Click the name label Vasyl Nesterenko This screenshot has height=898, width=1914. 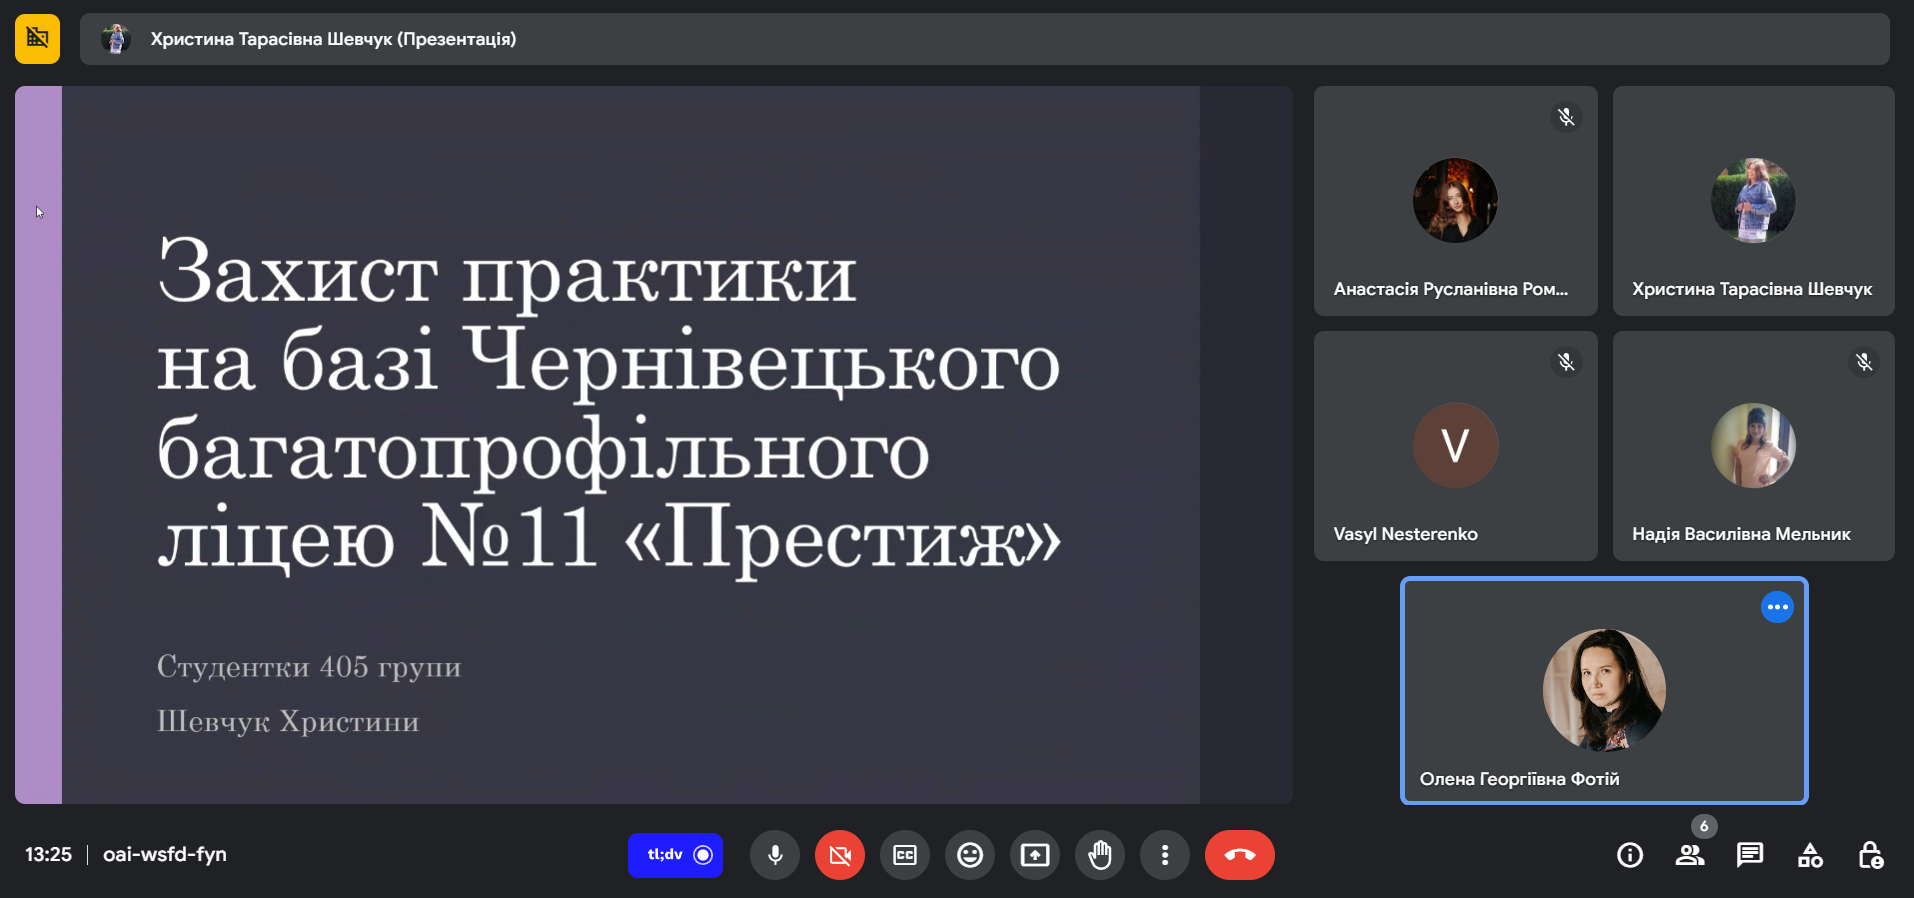coord(1405,534)
